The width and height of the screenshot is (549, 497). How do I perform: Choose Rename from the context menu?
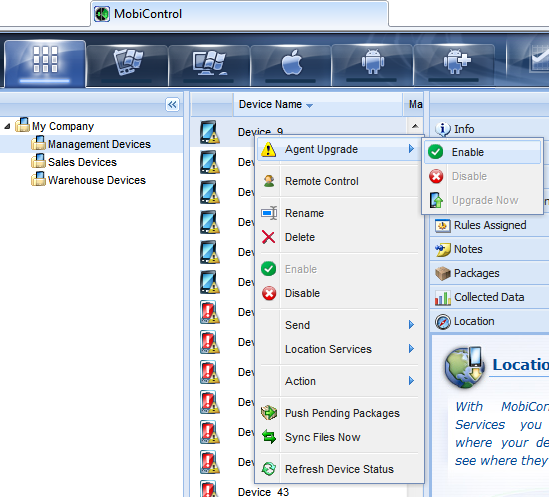pos(339,213)
